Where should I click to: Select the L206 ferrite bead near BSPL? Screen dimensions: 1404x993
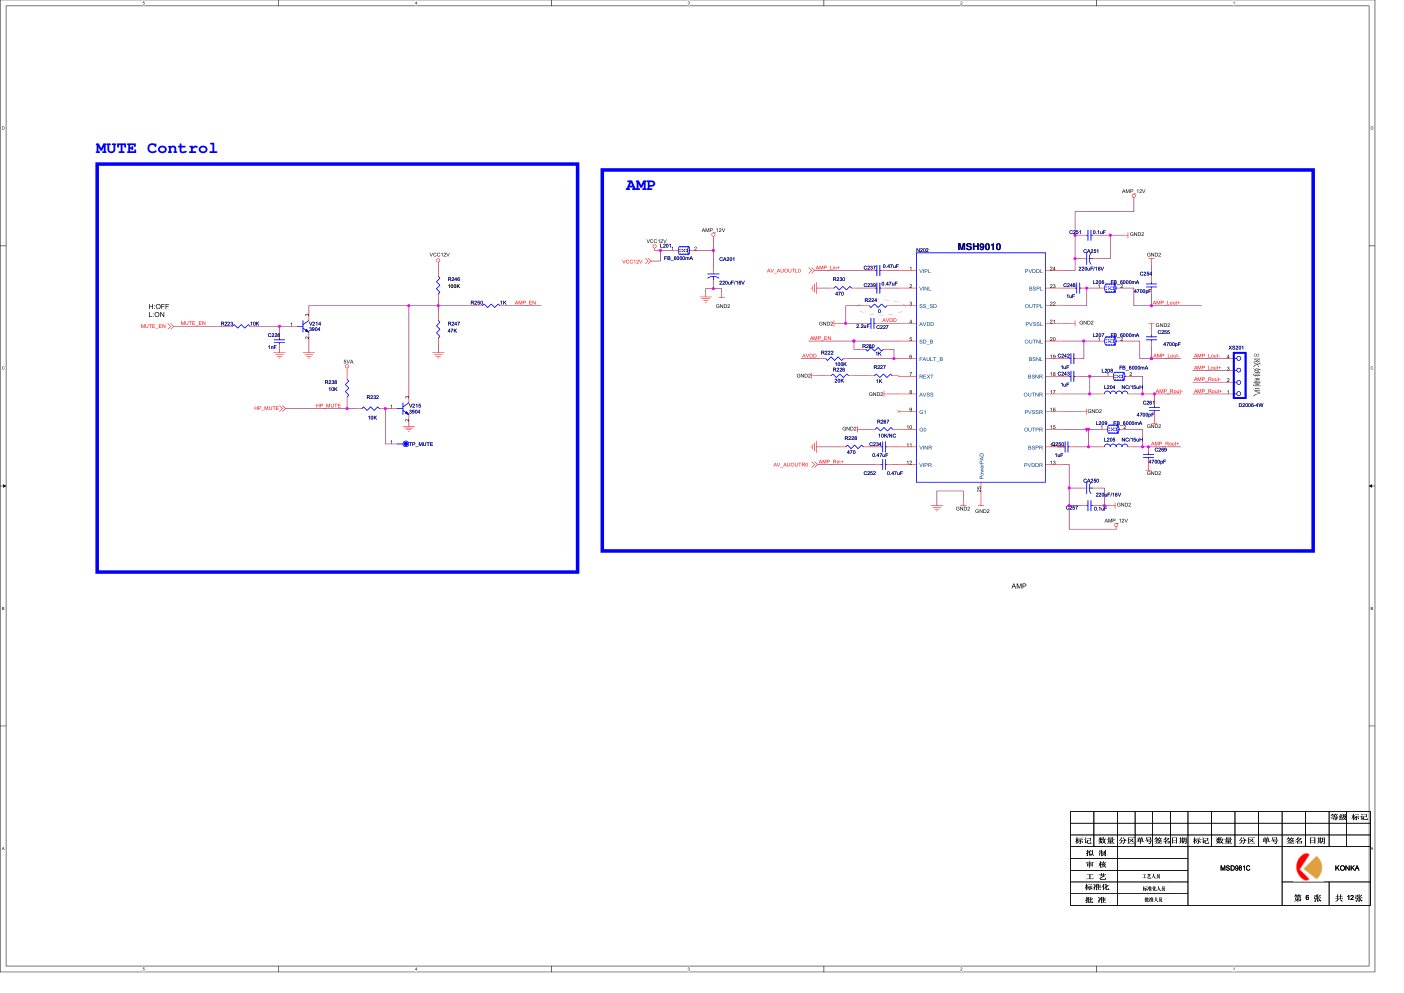click(x=1110, y=289)
